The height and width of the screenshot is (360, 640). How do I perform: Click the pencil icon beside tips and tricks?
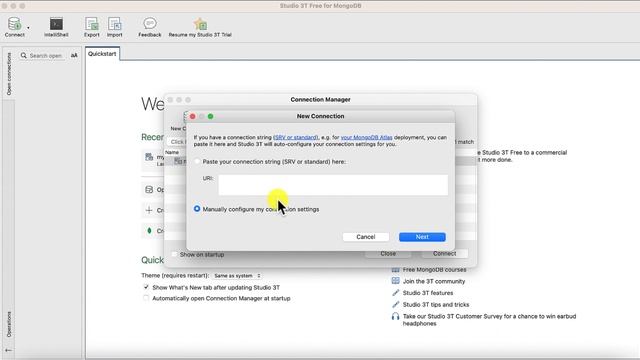click(x=396, y=304)
